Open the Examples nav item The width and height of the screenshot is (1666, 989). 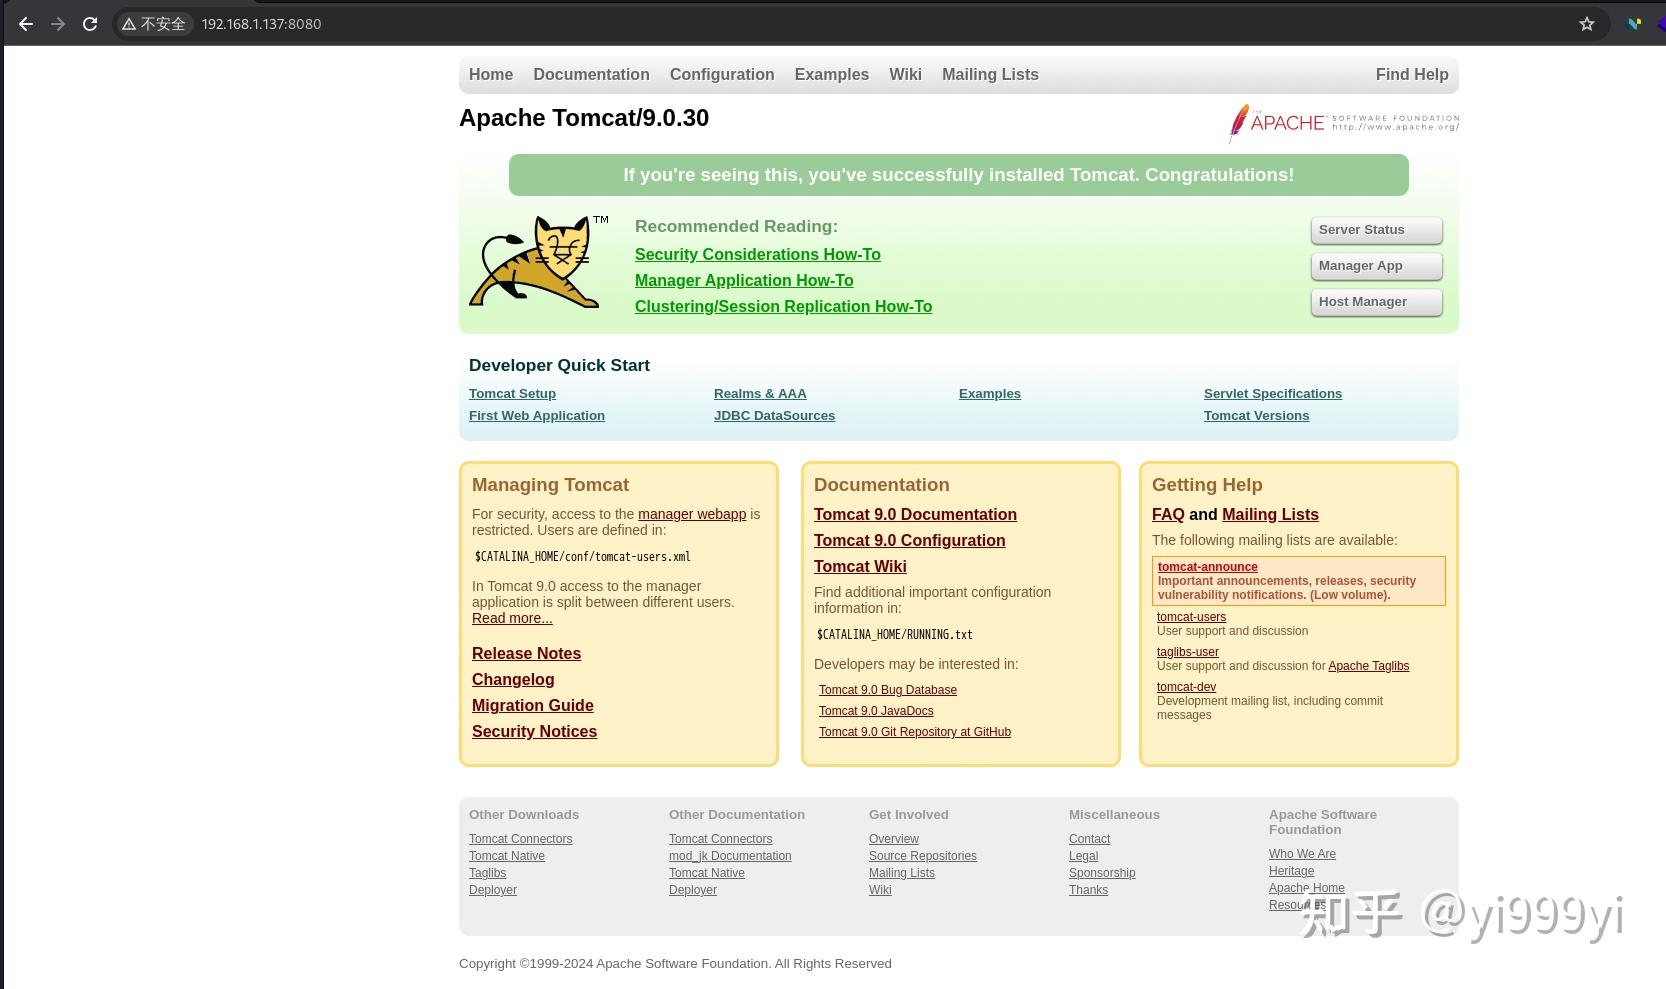(831, 74)
